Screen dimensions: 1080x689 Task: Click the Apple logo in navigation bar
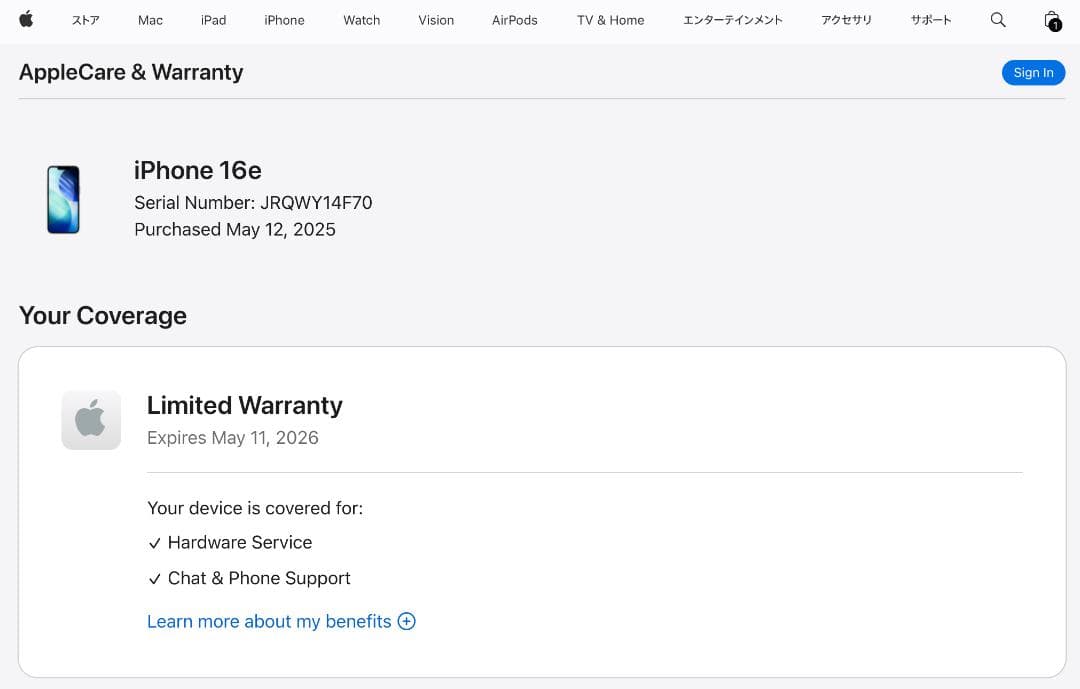click(x=26, y=20)
